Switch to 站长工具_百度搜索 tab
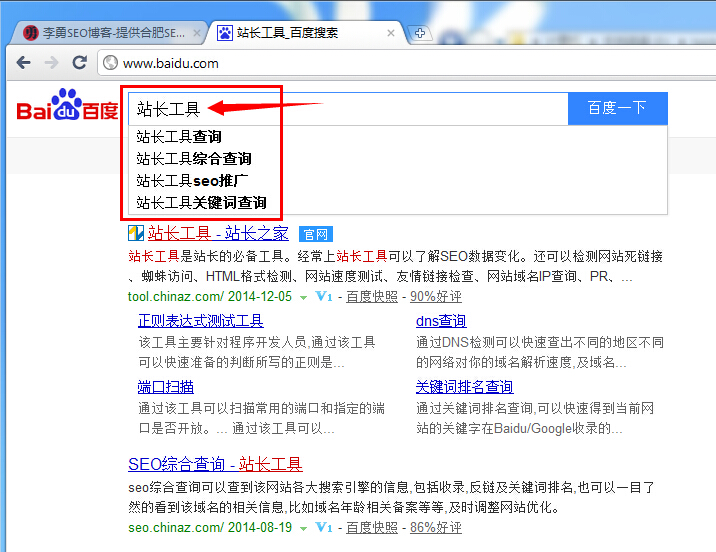The image size is (716, 552). pos(305,33)
